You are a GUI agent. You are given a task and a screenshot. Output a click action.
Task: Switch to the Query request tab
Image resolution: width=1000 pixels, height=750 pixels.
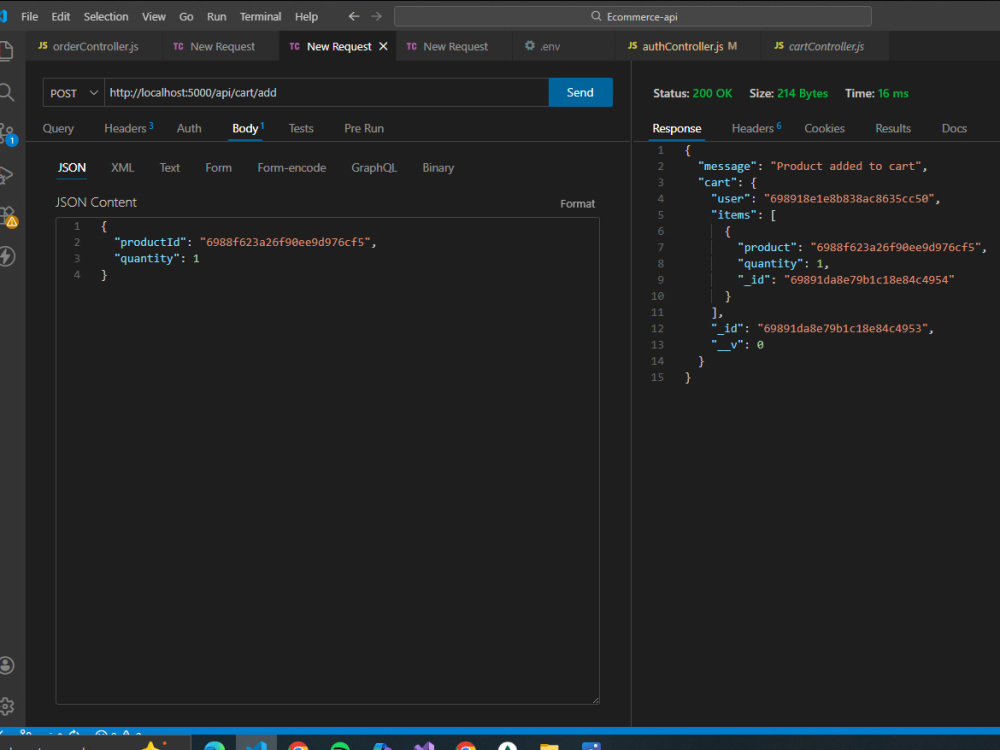(x=58, y=129)
